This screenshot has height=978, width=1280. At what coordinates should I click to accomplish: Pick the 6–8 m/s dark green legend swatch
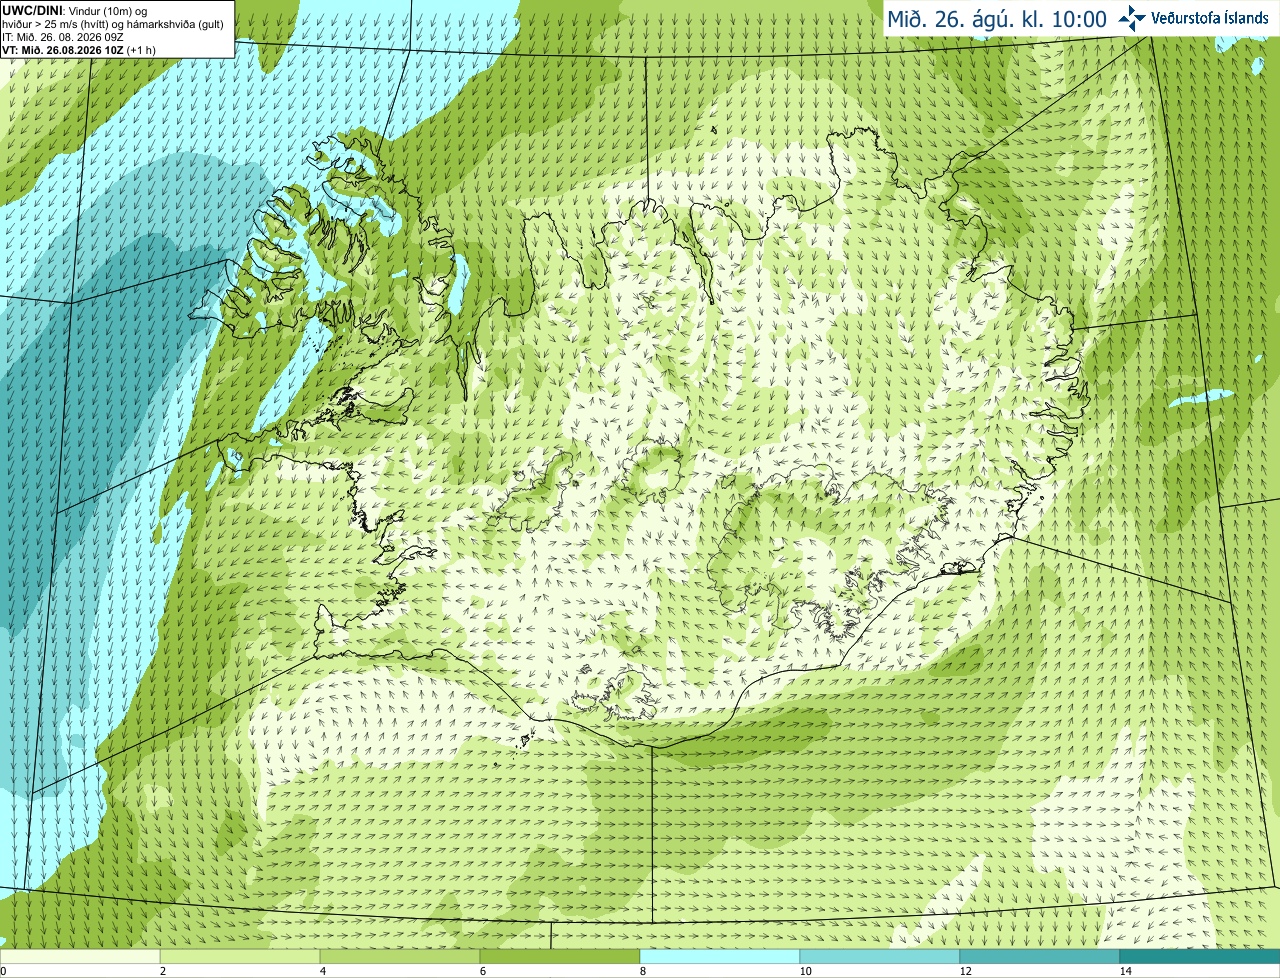560,957
